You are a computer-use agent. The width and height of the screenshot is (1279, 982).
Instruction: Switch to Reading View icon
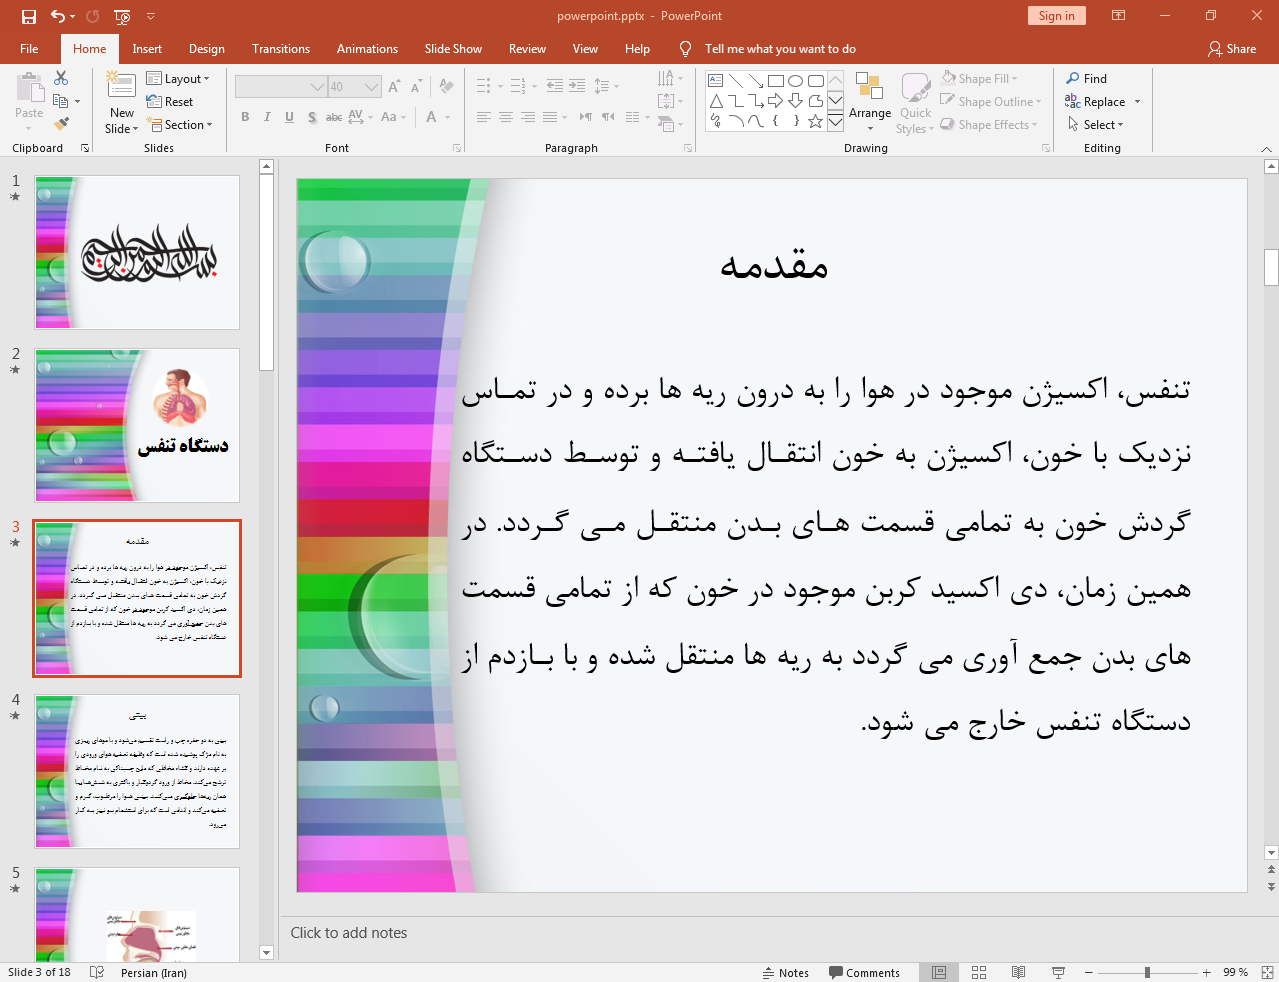1018,973
